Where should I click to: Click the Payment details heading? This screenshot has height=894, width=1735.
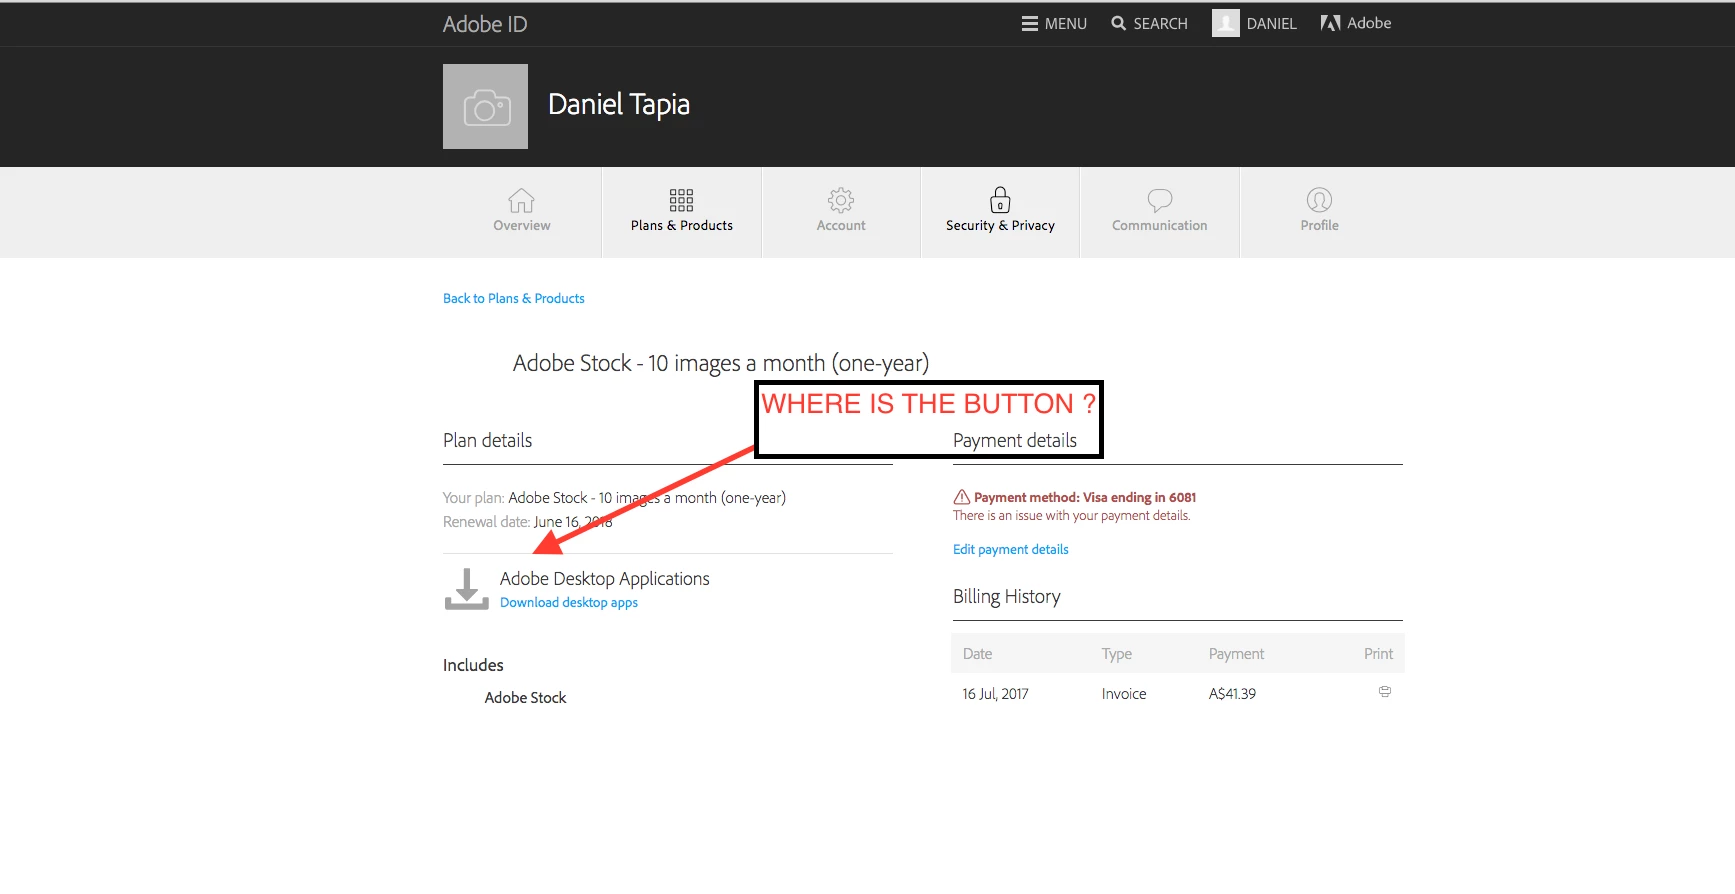pyautogui.click(x=1015, y=440)
